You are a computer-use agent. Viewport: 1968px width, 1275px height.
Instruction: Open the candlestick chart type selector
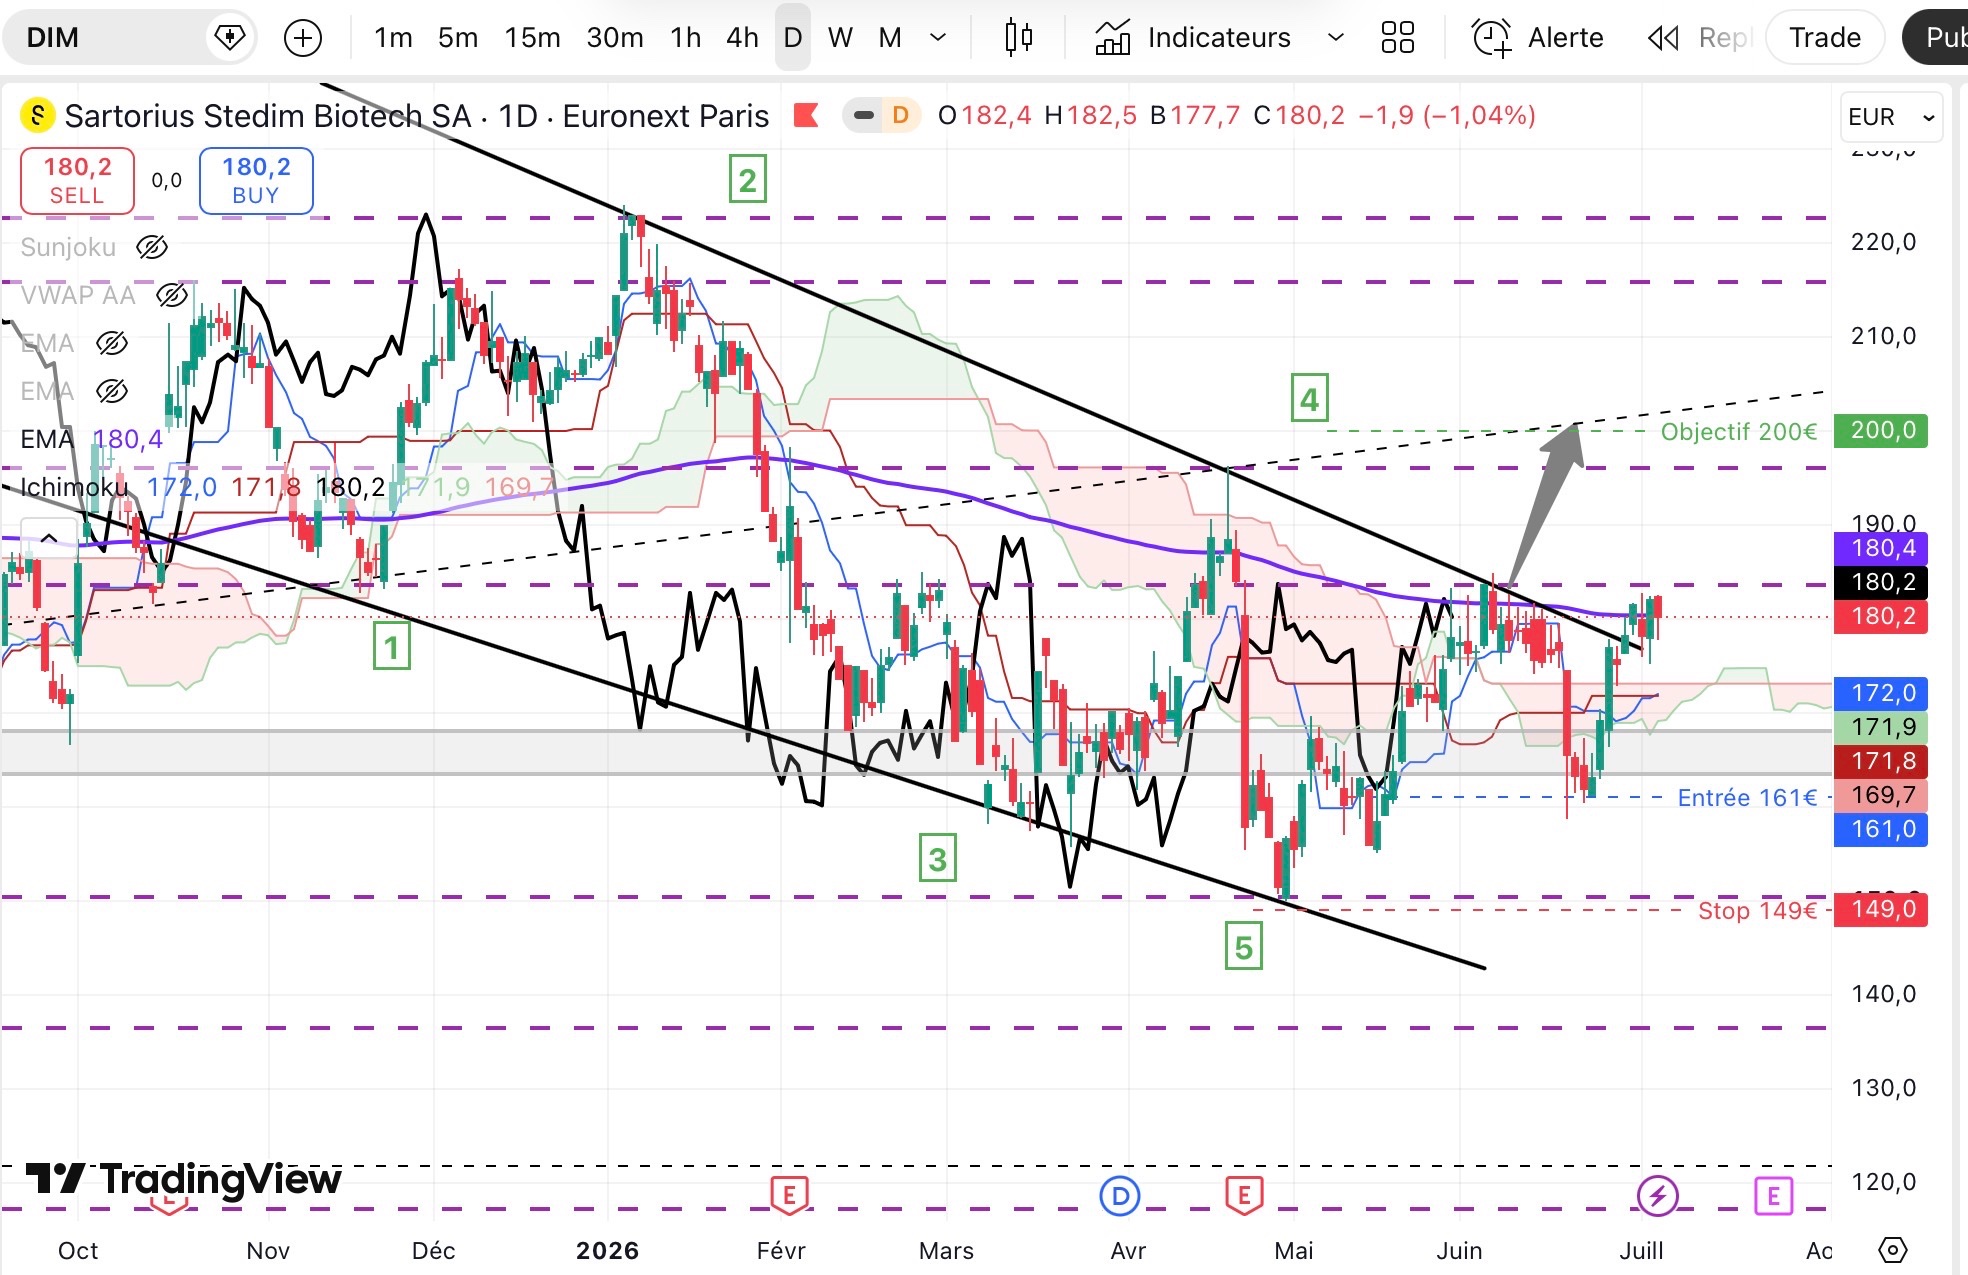[x=1018, y=37]
